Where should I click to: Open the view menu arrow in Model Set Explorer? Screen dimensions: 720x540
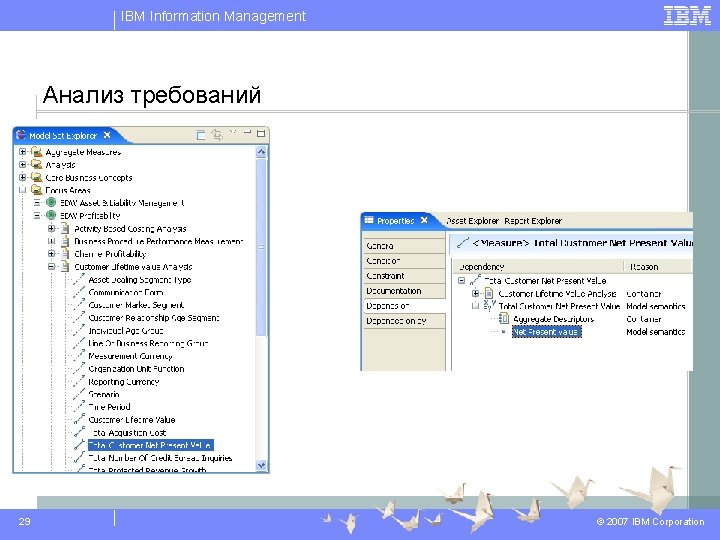tap(233, 132)
